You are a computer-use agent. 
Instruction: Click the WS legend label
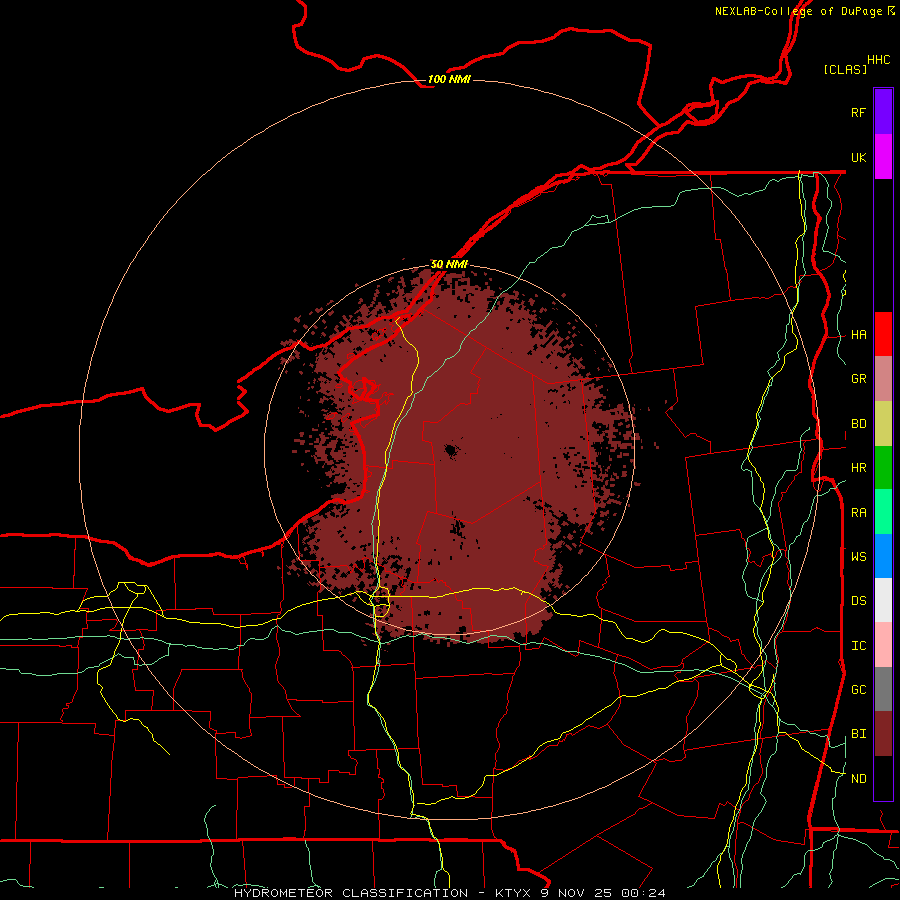(858, 557)
